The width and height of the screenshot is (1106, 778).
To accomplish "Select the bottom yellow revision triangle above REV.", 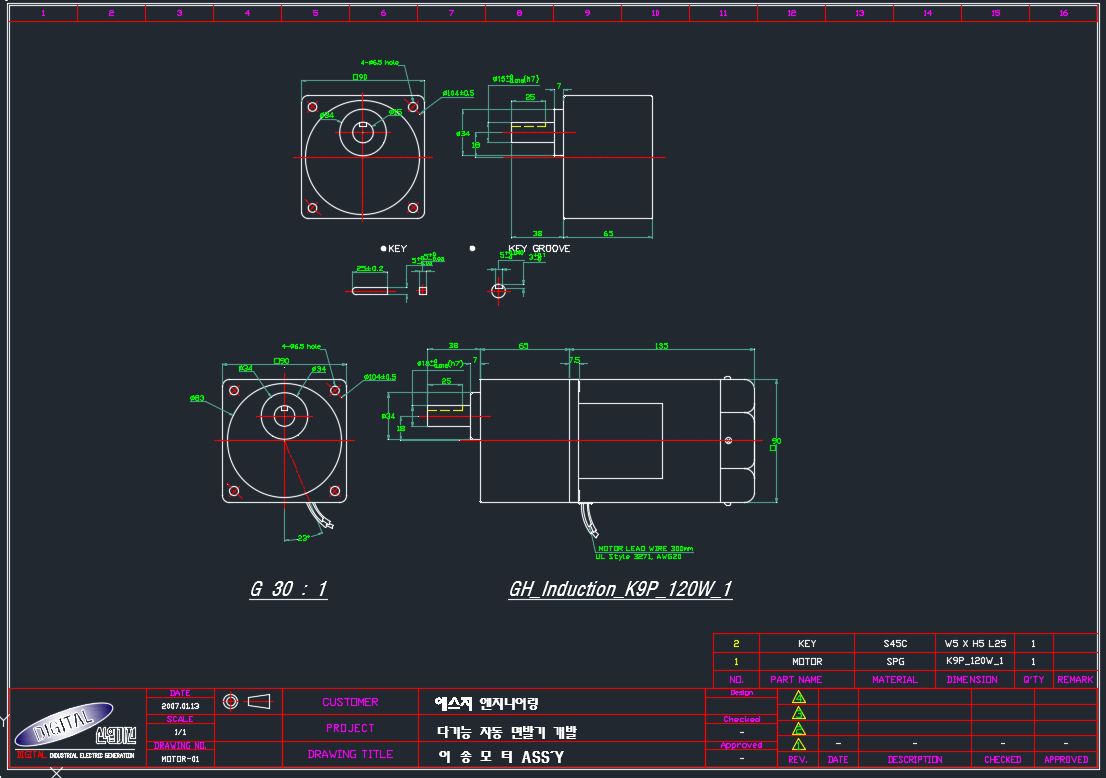I will point(798,744).
